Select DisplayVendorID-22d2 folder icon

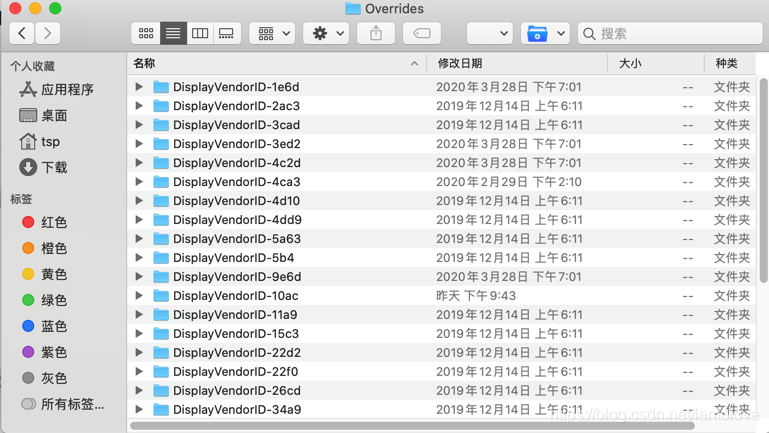click(x=161, y=353)
